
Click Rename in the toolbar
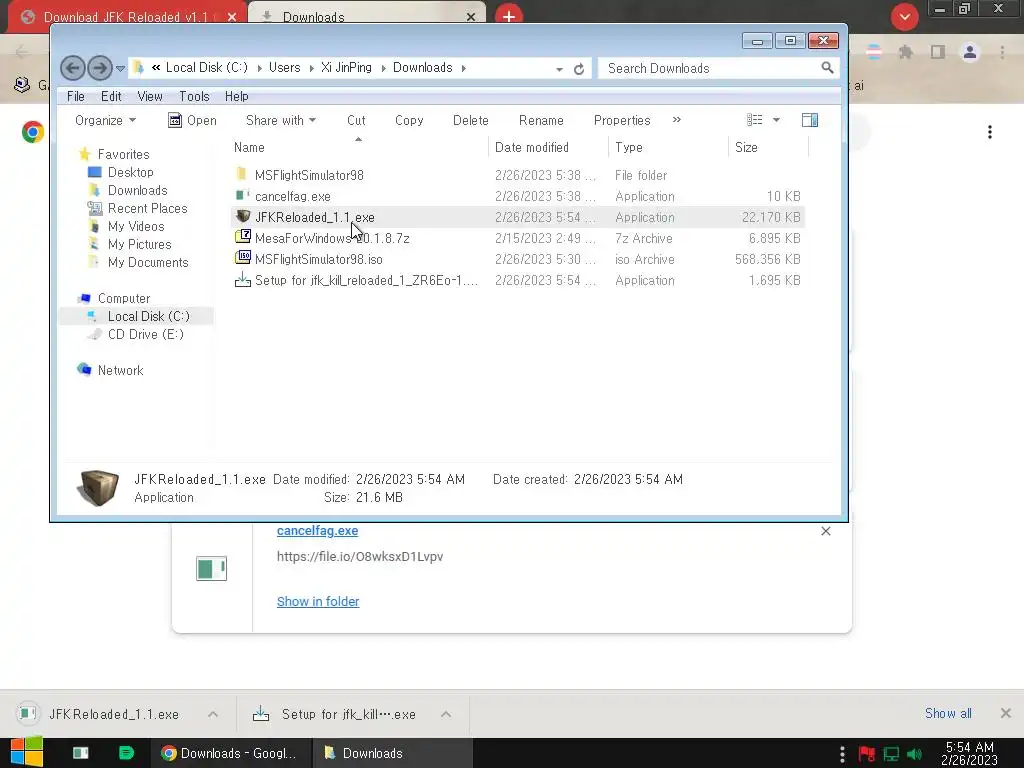pos(541,120)
